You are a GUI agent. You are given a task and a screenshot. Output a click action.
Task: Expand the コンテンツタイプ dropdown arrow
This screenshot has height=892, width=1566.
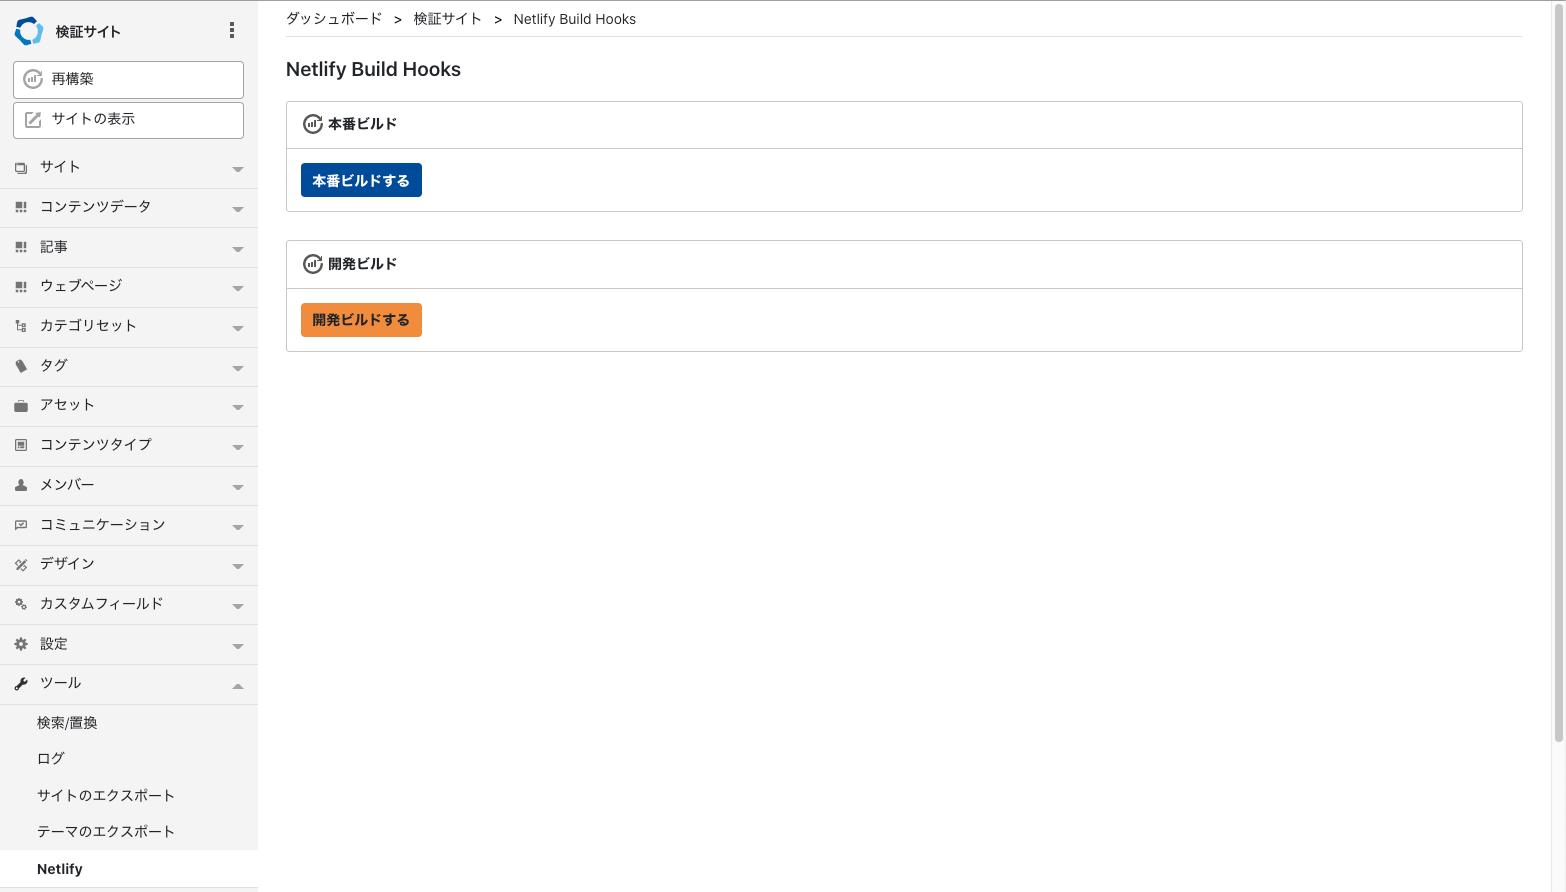238,447
